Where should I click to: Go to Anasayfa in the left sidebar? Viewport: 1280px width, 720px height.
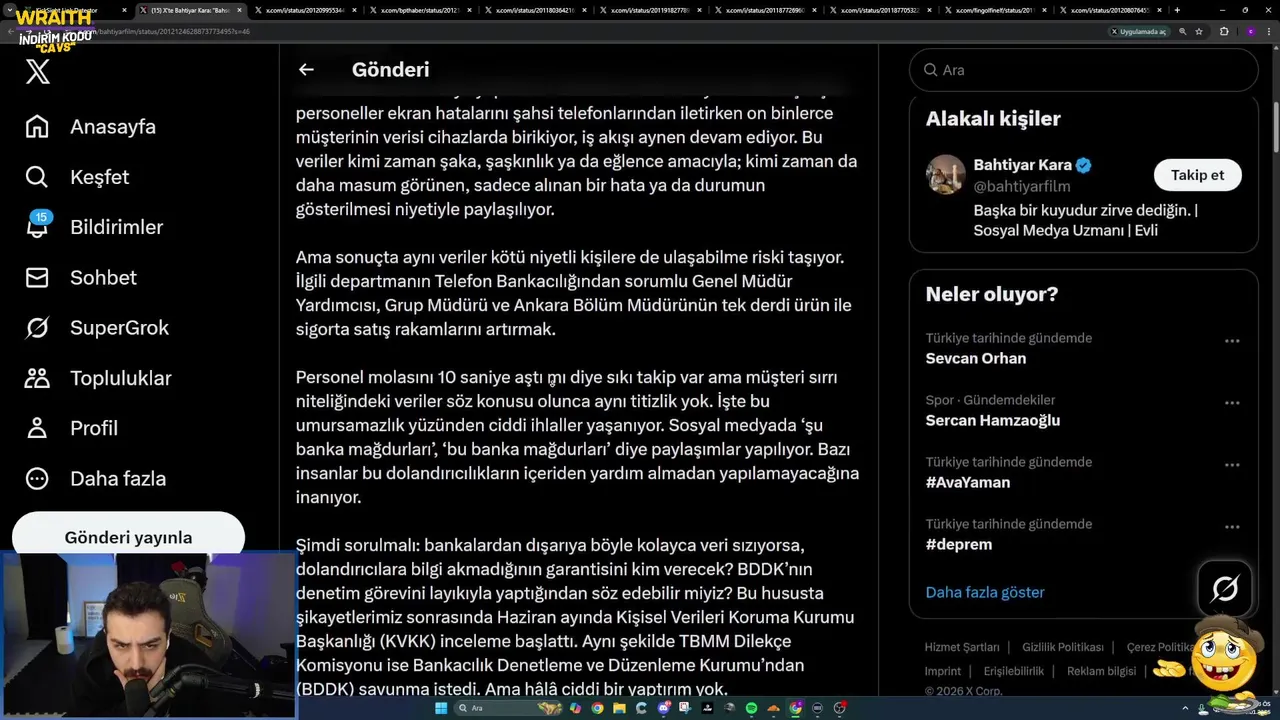click(90, 127)
